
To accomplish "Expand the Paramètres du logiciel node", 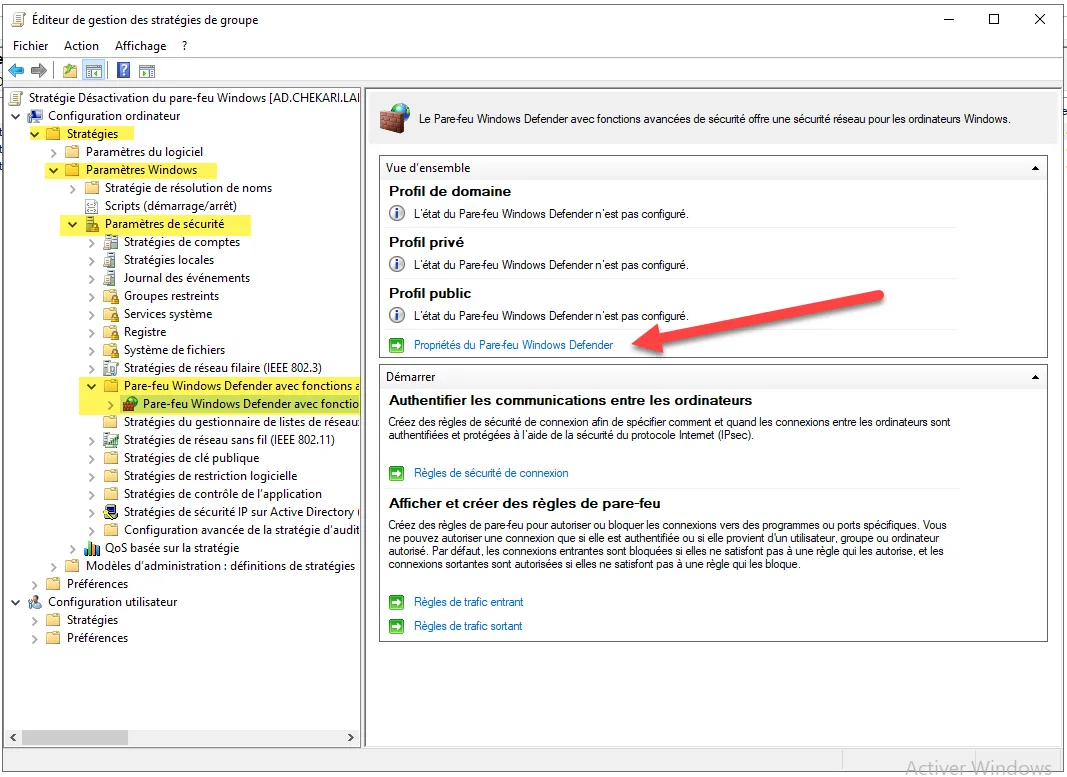I will [53, 152].
